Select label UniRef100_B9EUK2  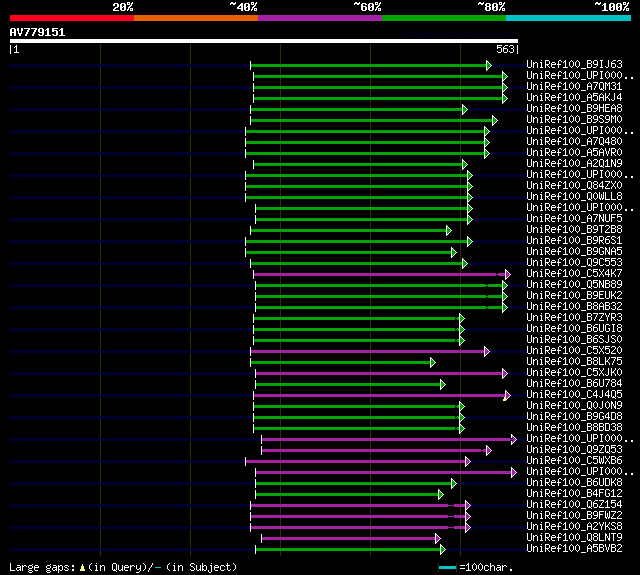point(574,296)
